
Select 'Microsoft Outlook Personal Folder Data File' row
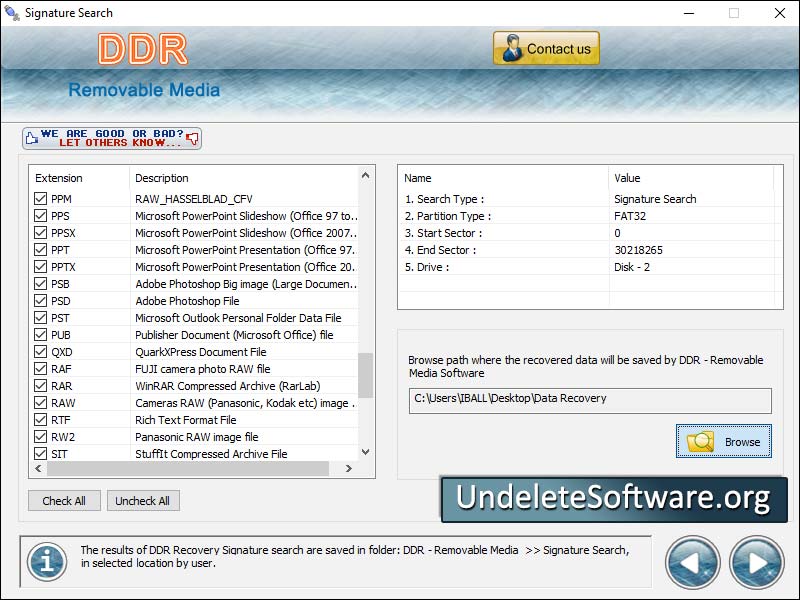click(238, 318)
